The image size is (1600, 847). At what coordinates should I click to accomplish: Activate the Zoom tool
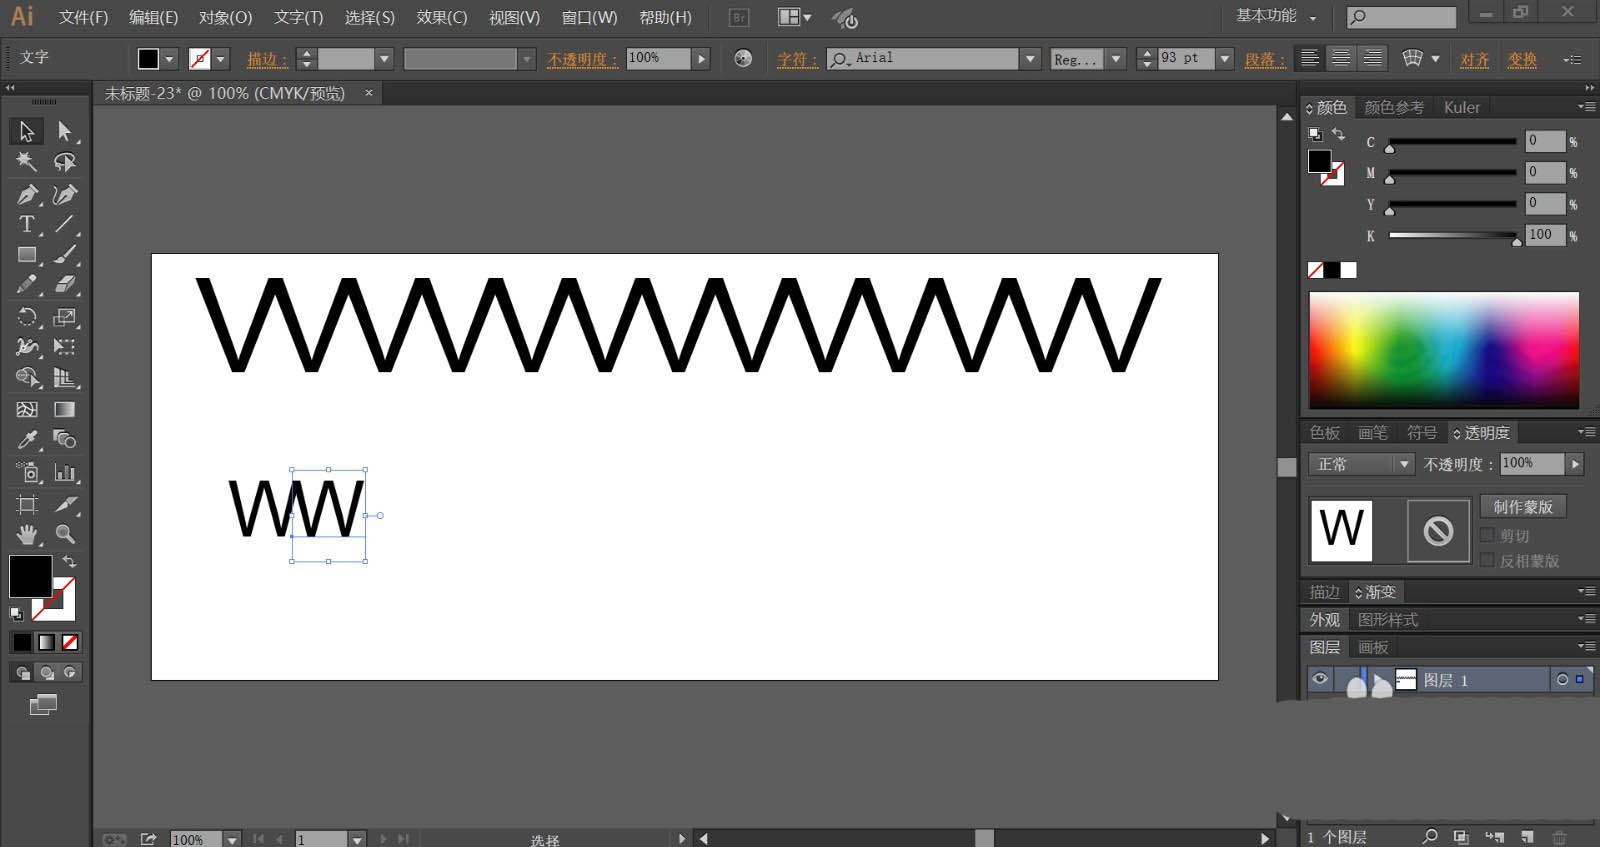tap(65, 534)
